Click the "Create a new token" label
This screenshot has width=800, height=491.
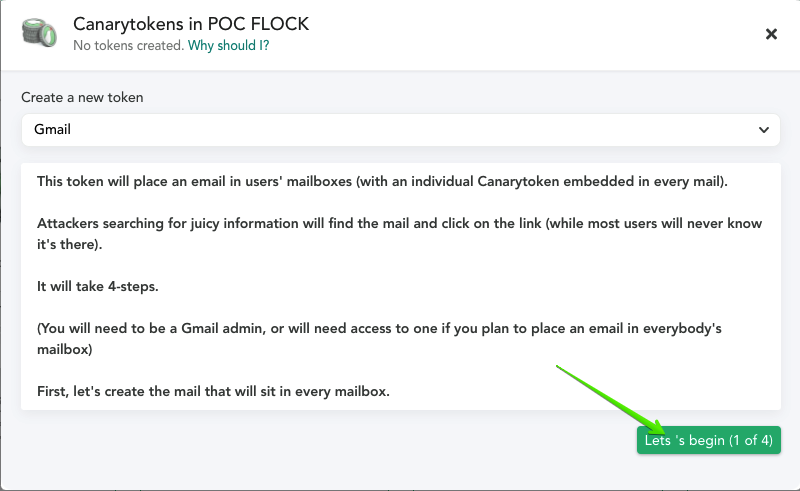click(82, 97)
